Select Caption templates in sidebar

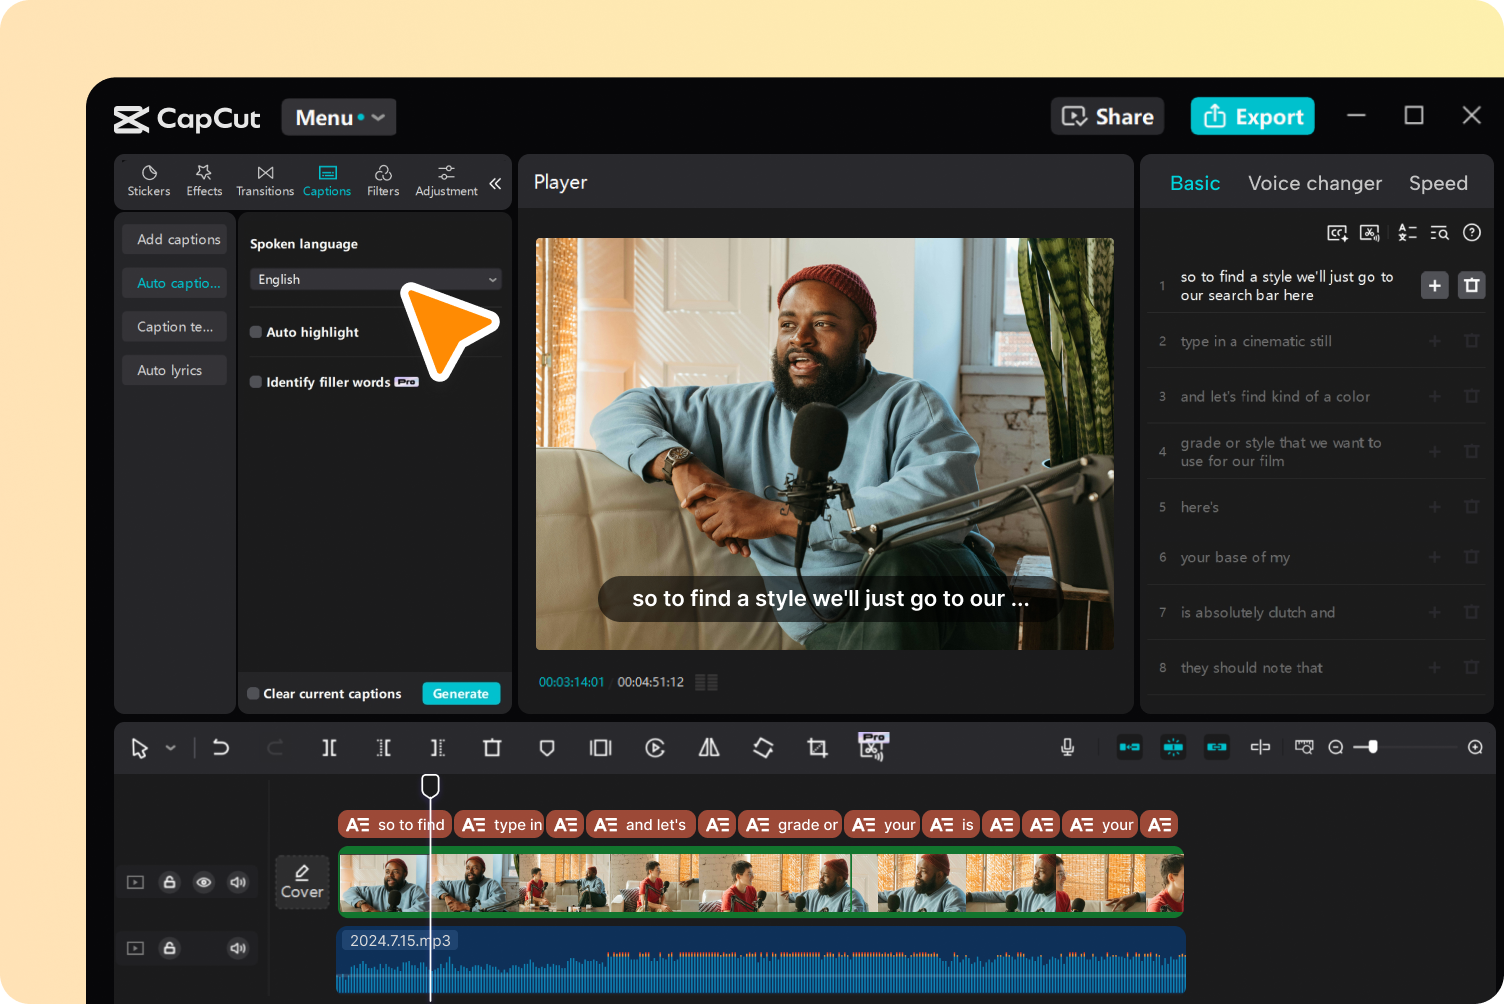tap(175, 326)
